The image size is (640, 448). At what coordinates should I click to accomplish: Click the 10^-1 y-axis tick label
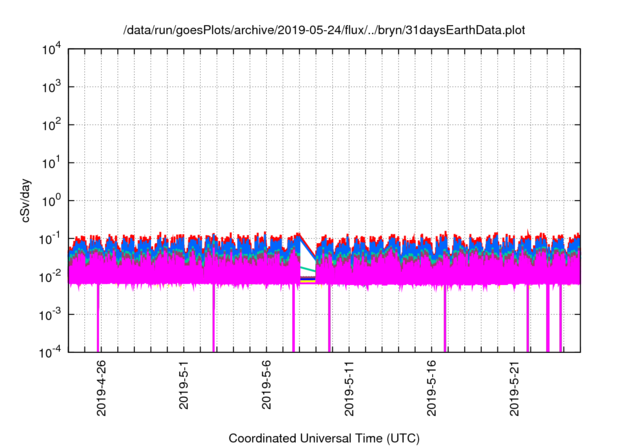50,239
